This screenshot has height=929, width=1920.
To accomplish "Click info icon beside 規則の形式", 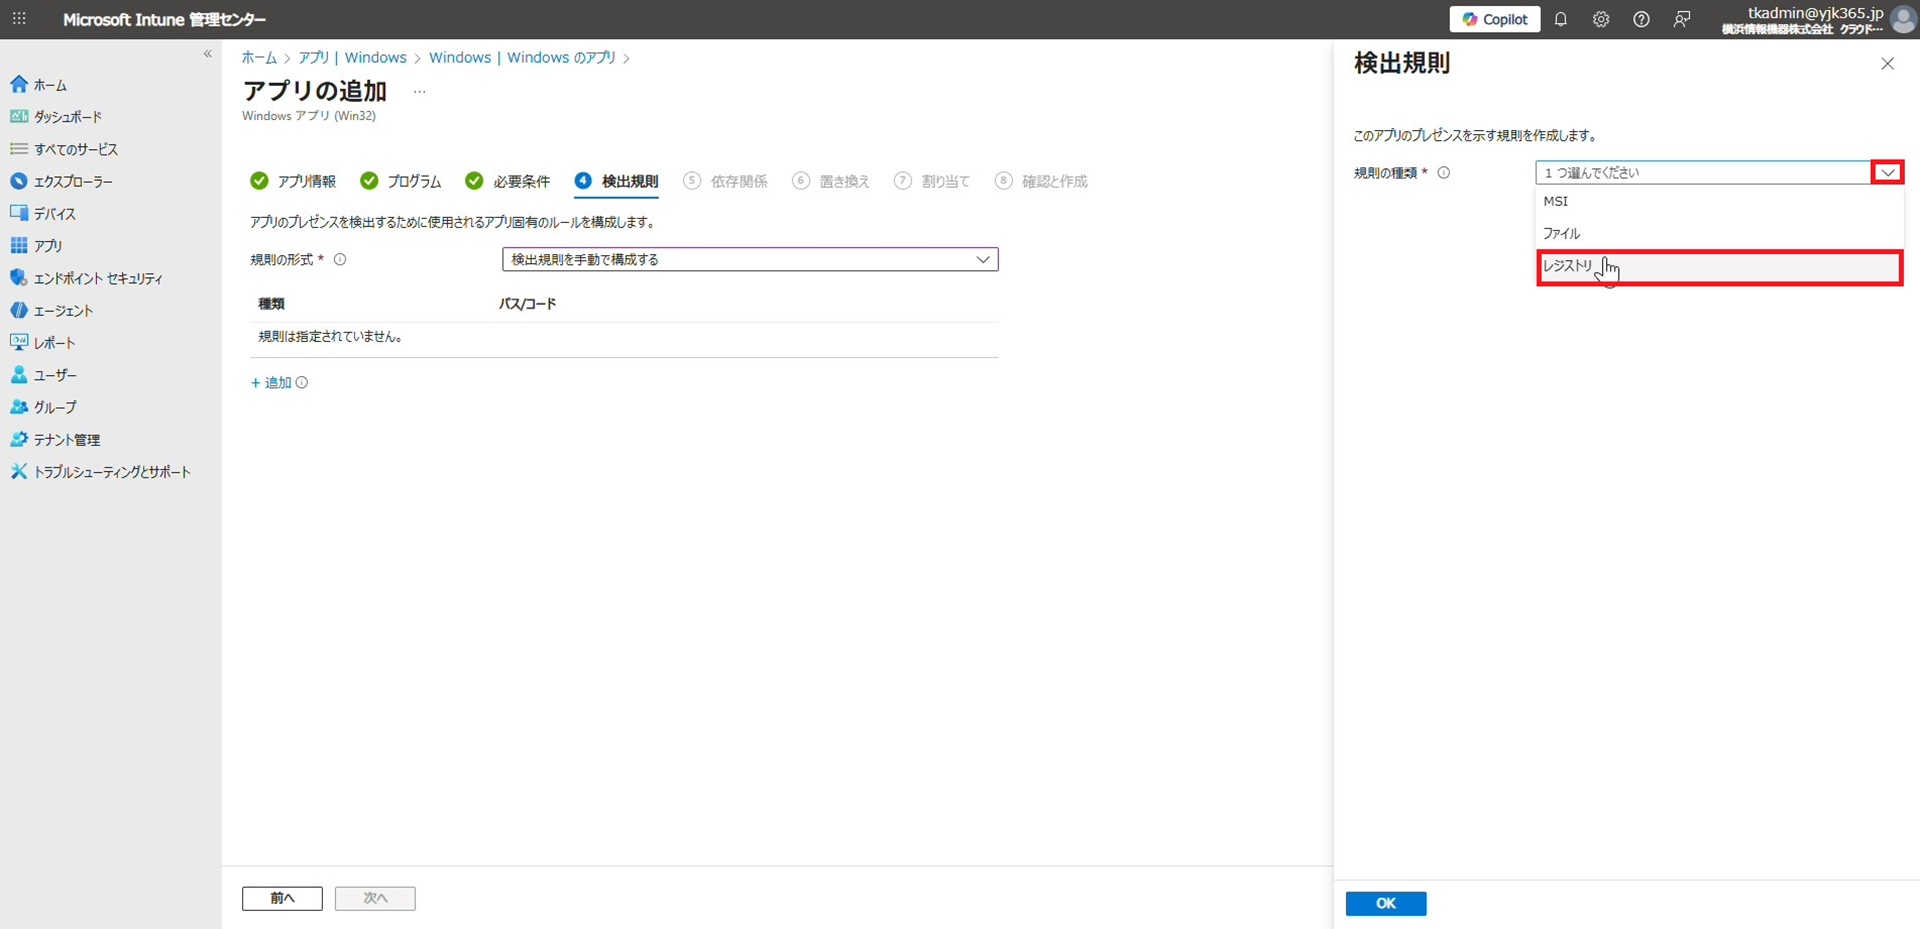I will point(340,260).
